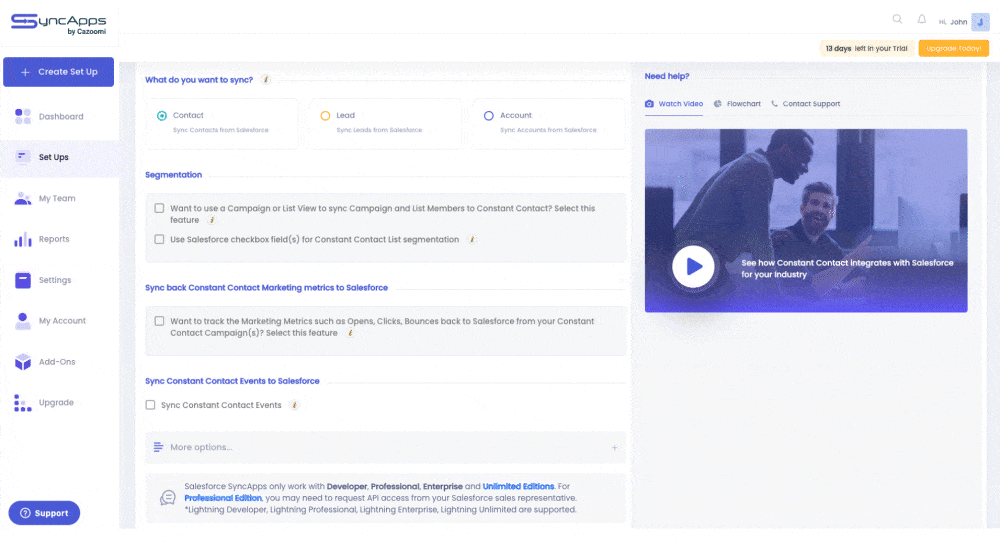1000x542 pixels.
Task: Click the Create Set Up button
Action: coord(59,72)
